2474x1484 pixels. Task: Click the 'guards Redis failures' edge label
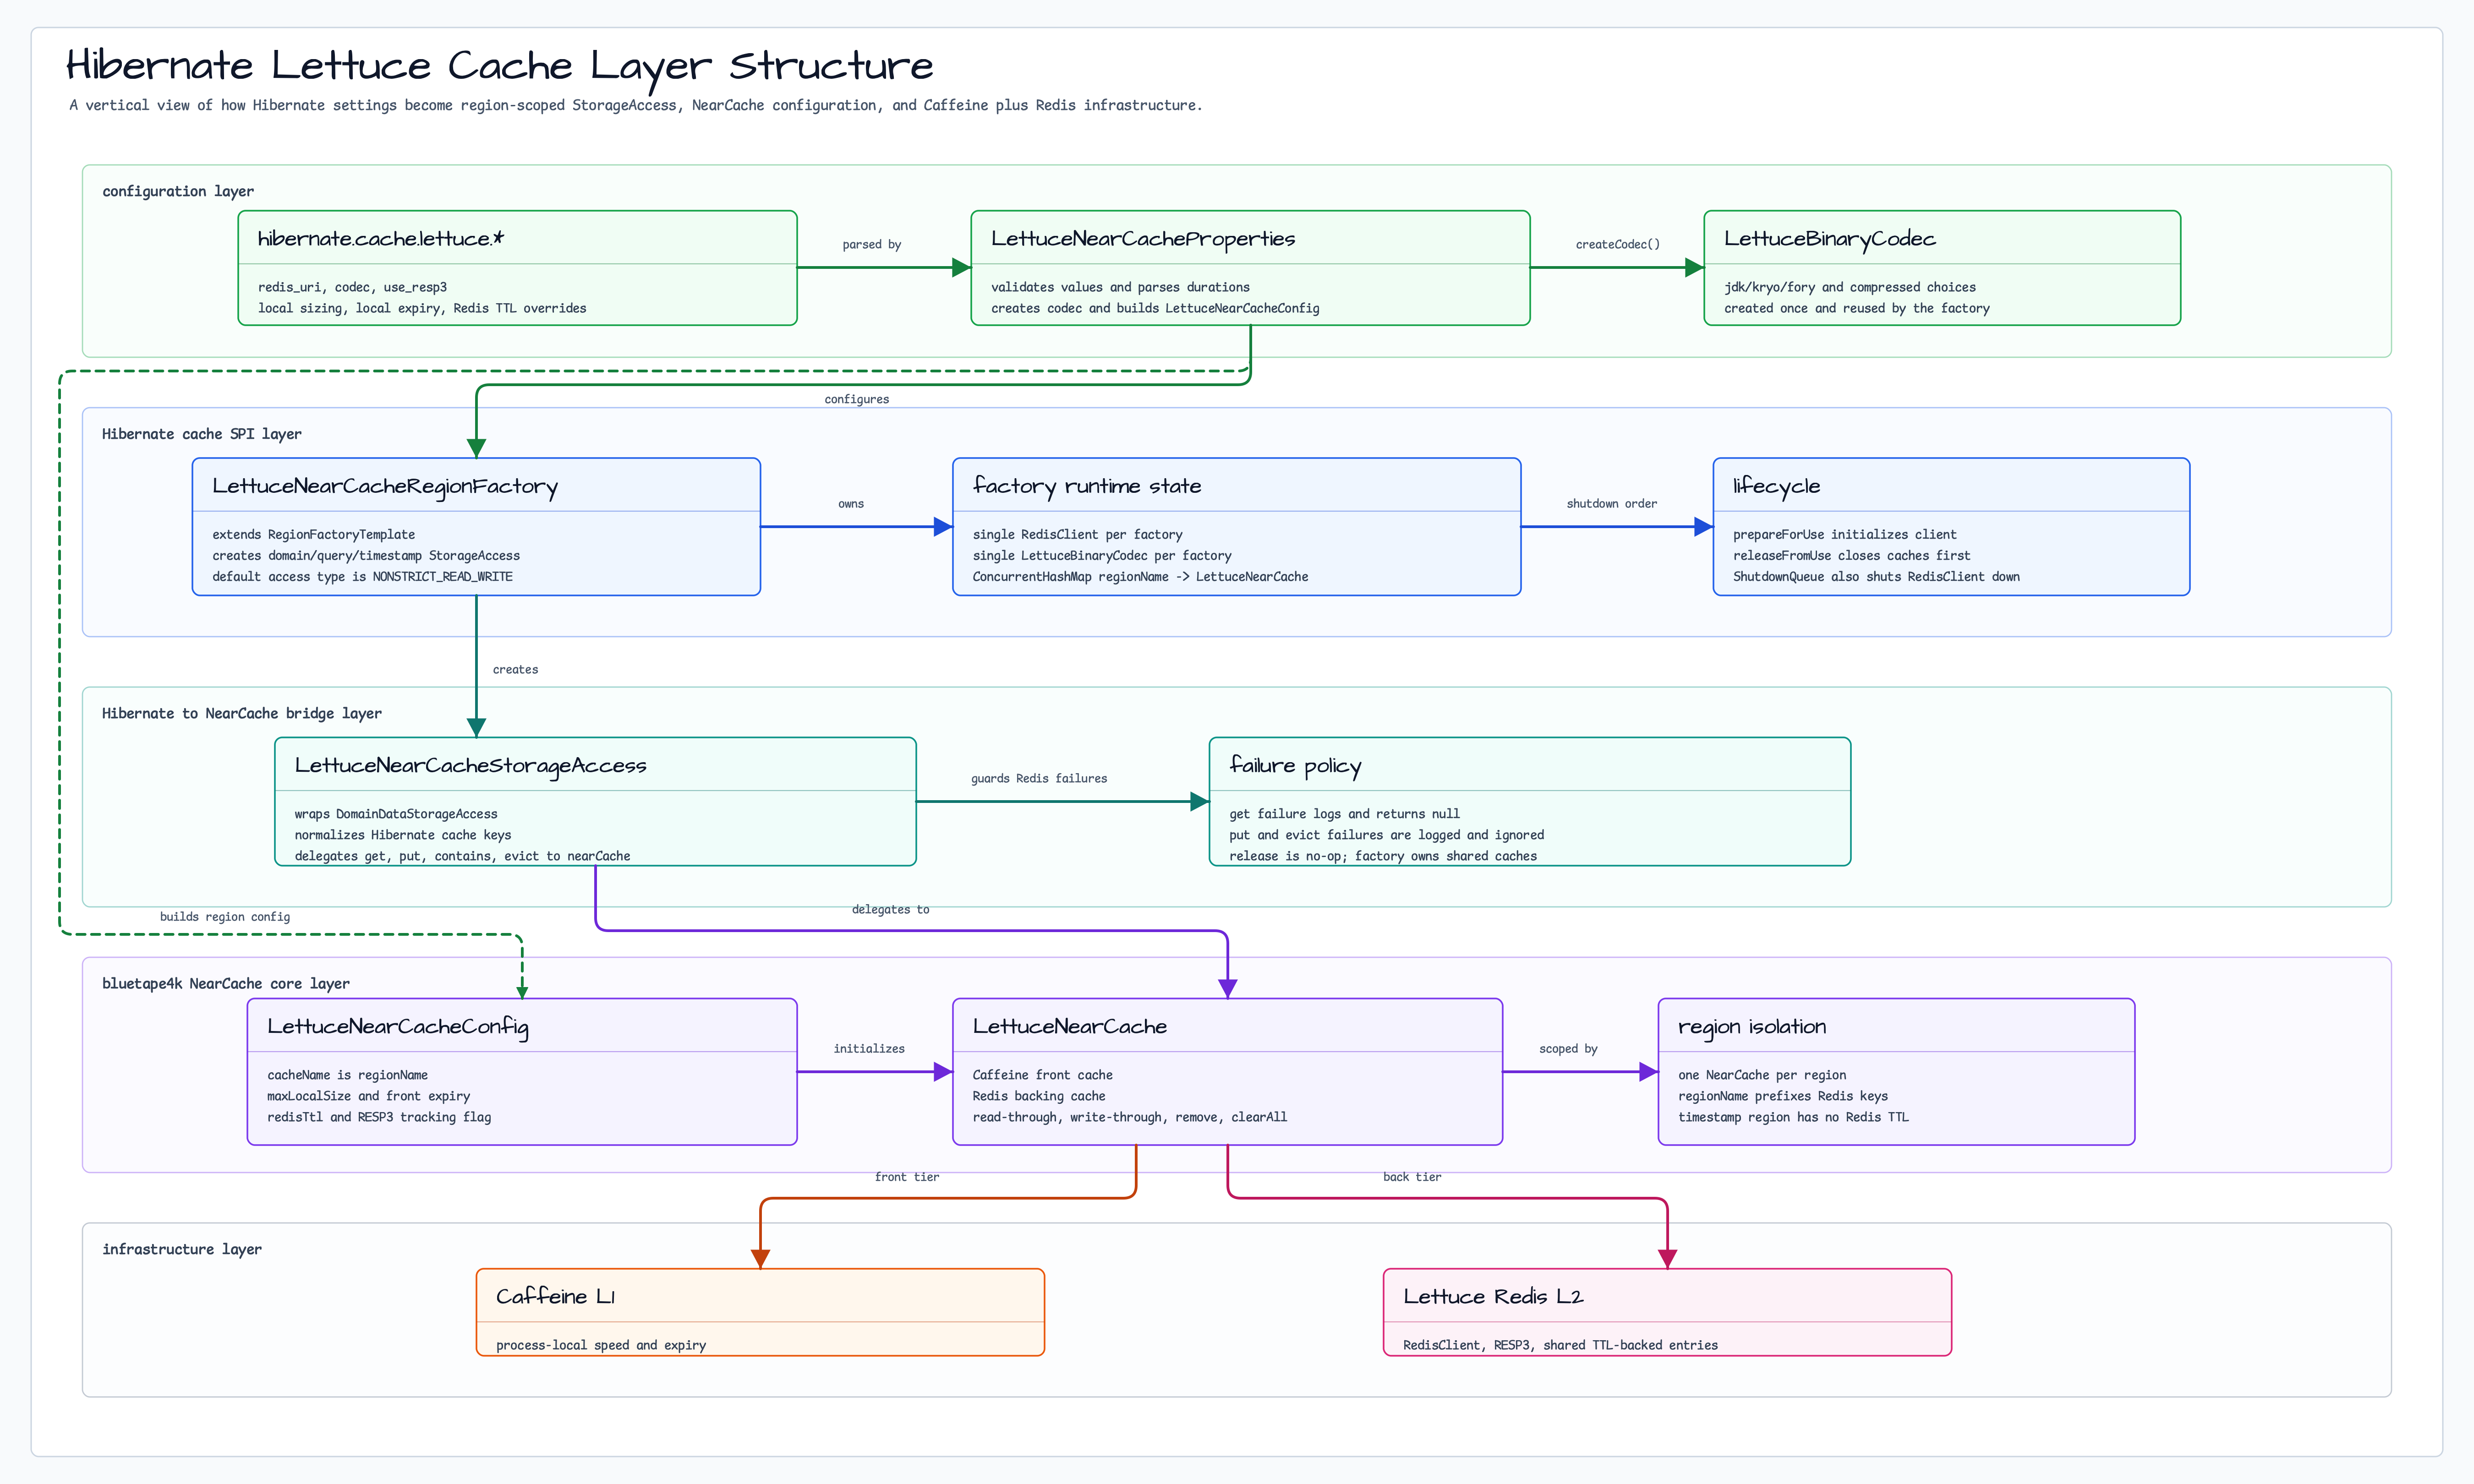1039,778
